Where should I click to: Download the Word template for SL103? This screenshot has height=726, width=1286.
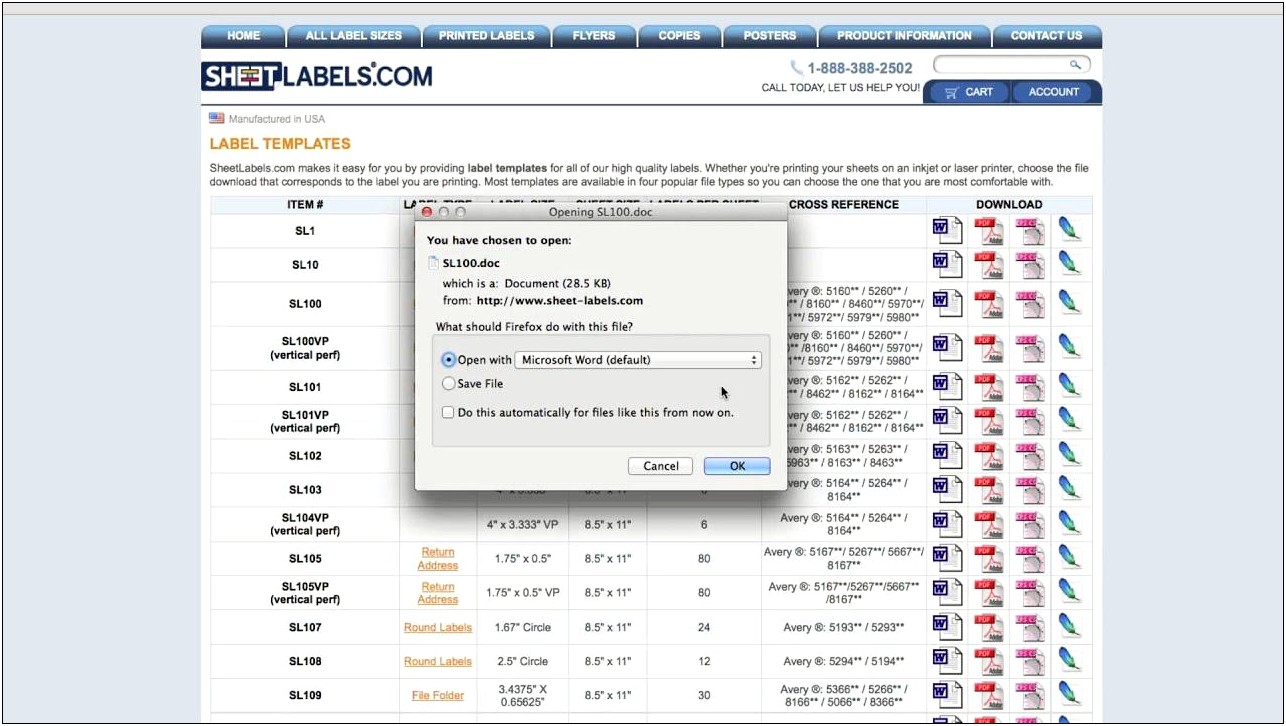(947, 489)
